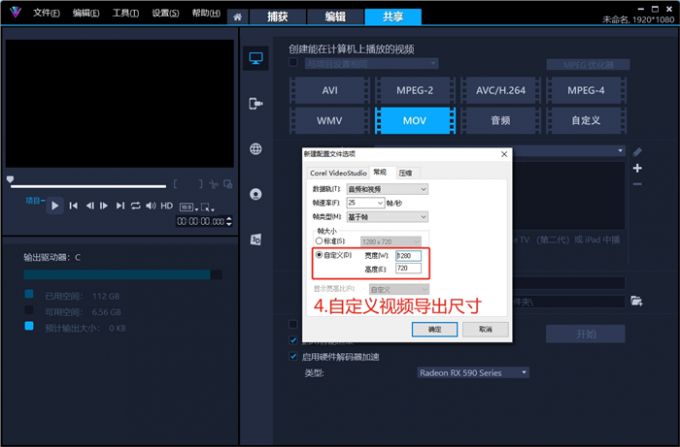The width and height of the screenshot is (680, 447).
Task: Click the edit profile pencil icon
Action: [x=637, y=152]
